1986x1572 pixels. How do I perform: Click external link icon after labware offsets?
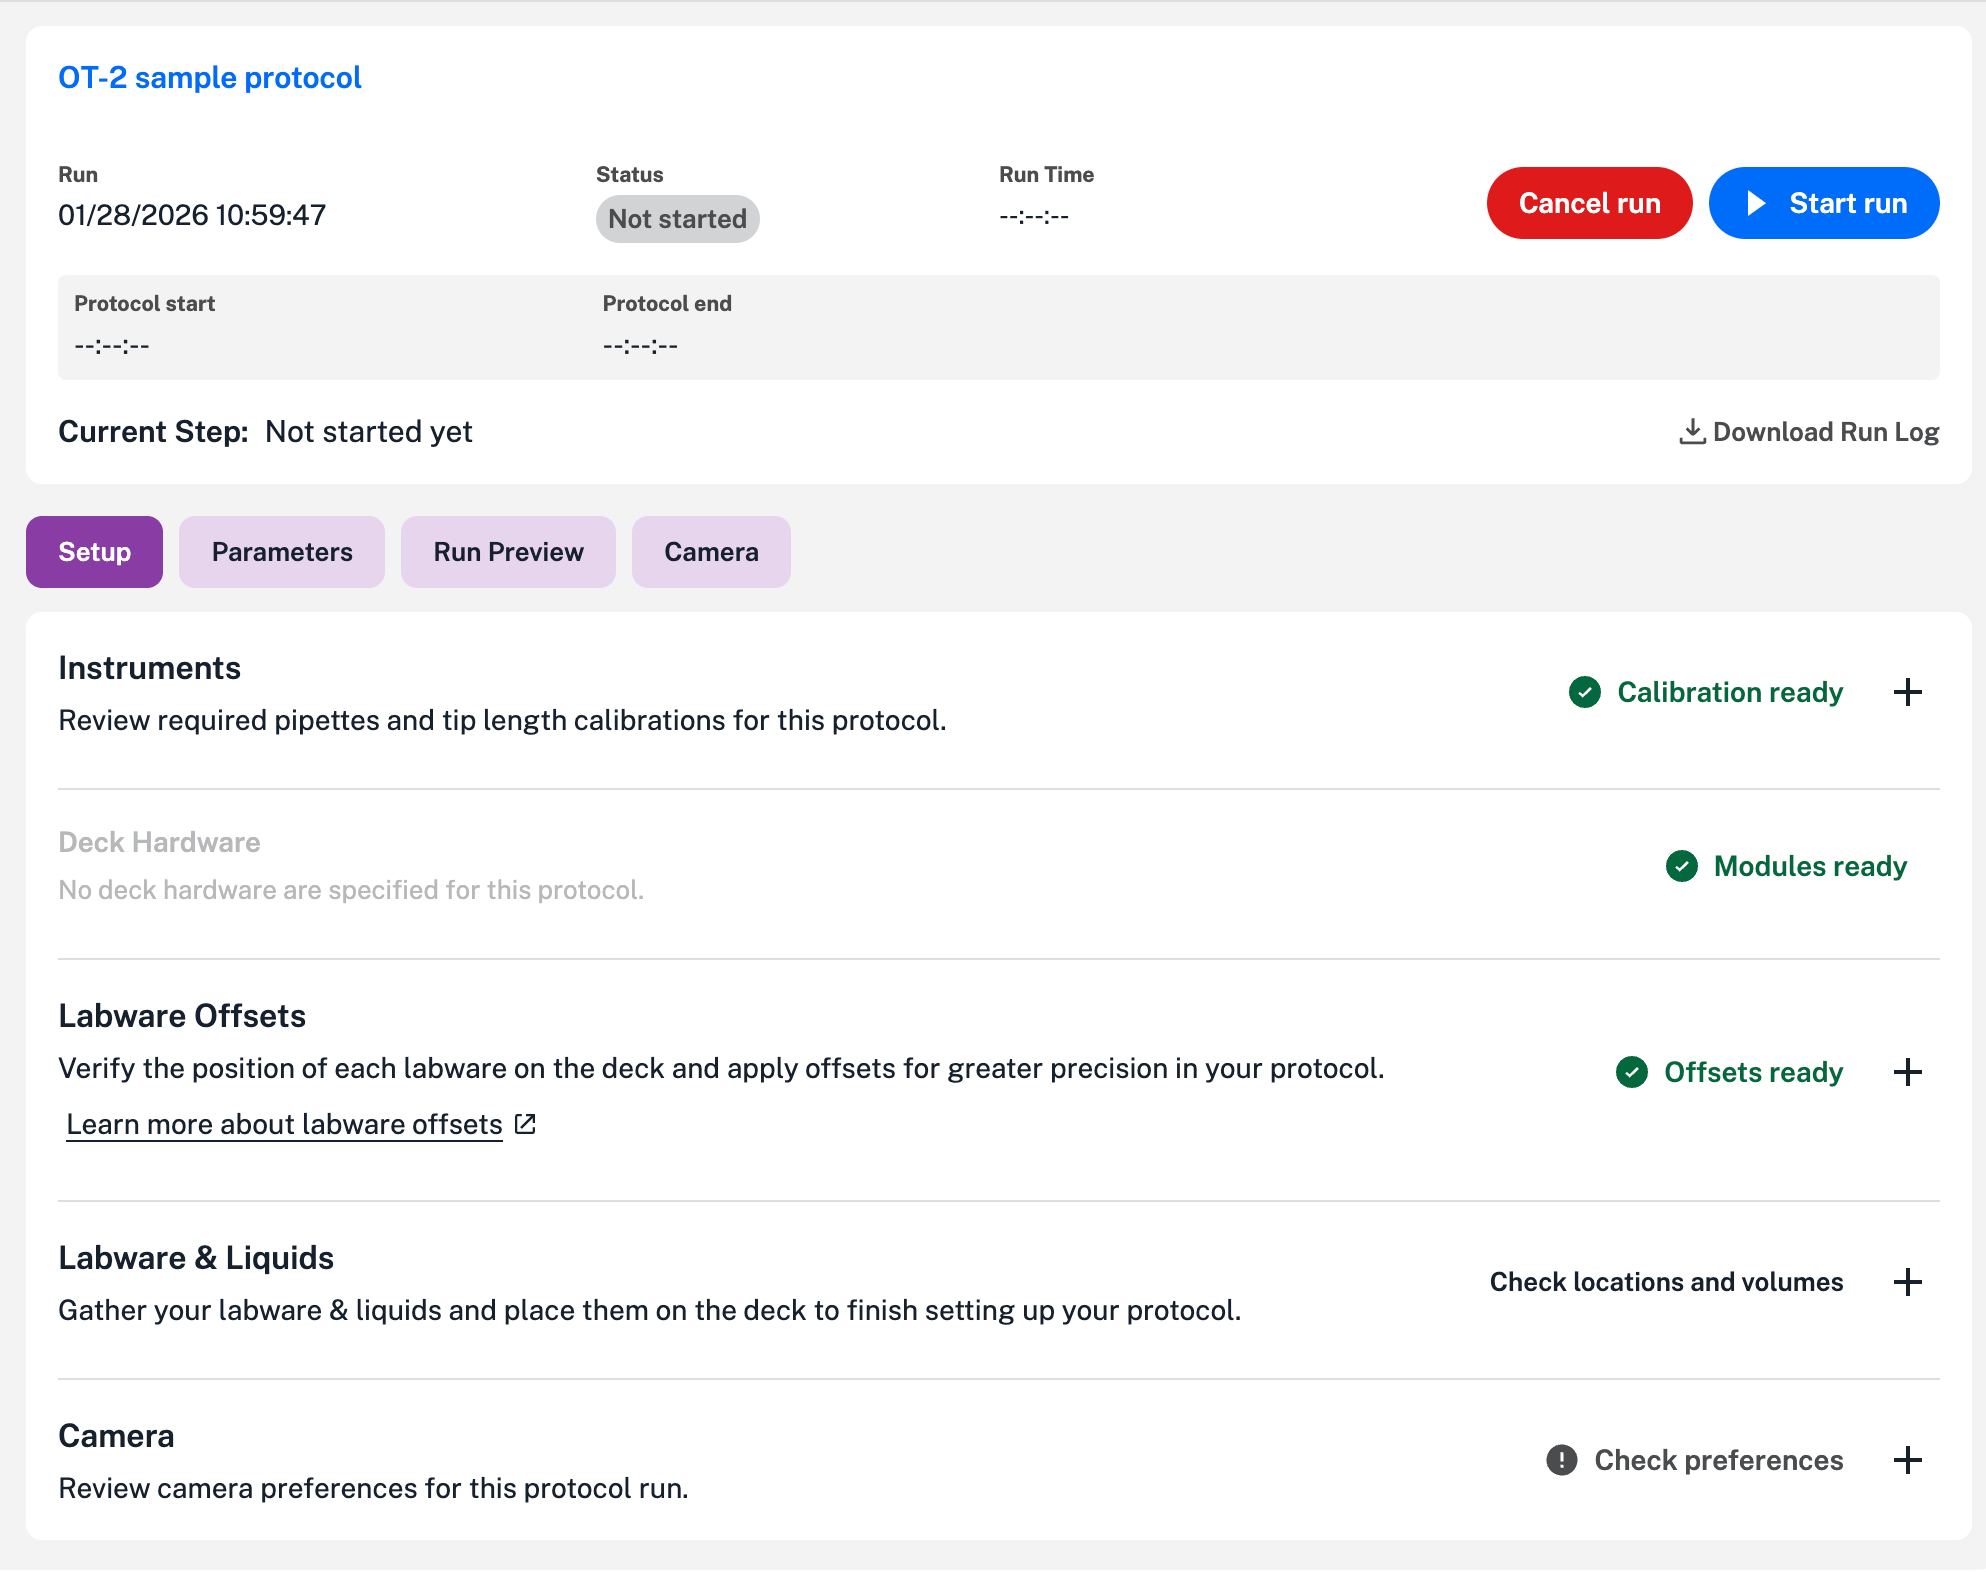point(525,1124)
